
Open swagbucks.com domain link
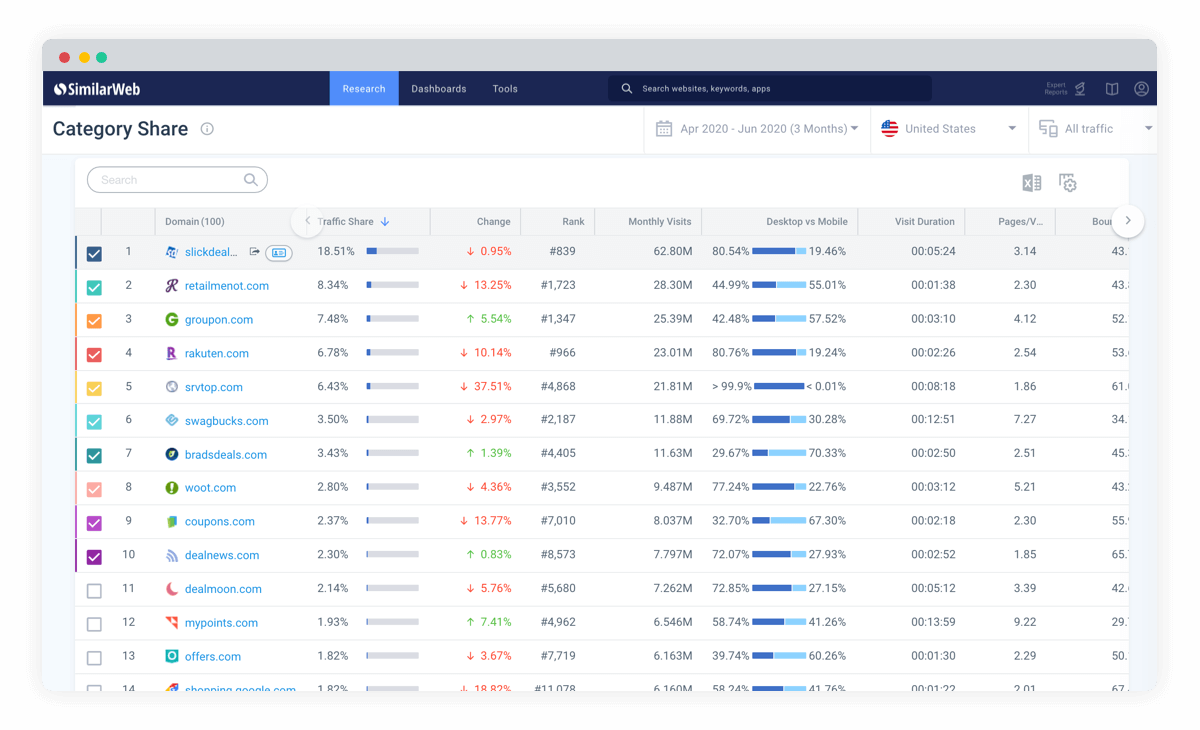[227, 421]
